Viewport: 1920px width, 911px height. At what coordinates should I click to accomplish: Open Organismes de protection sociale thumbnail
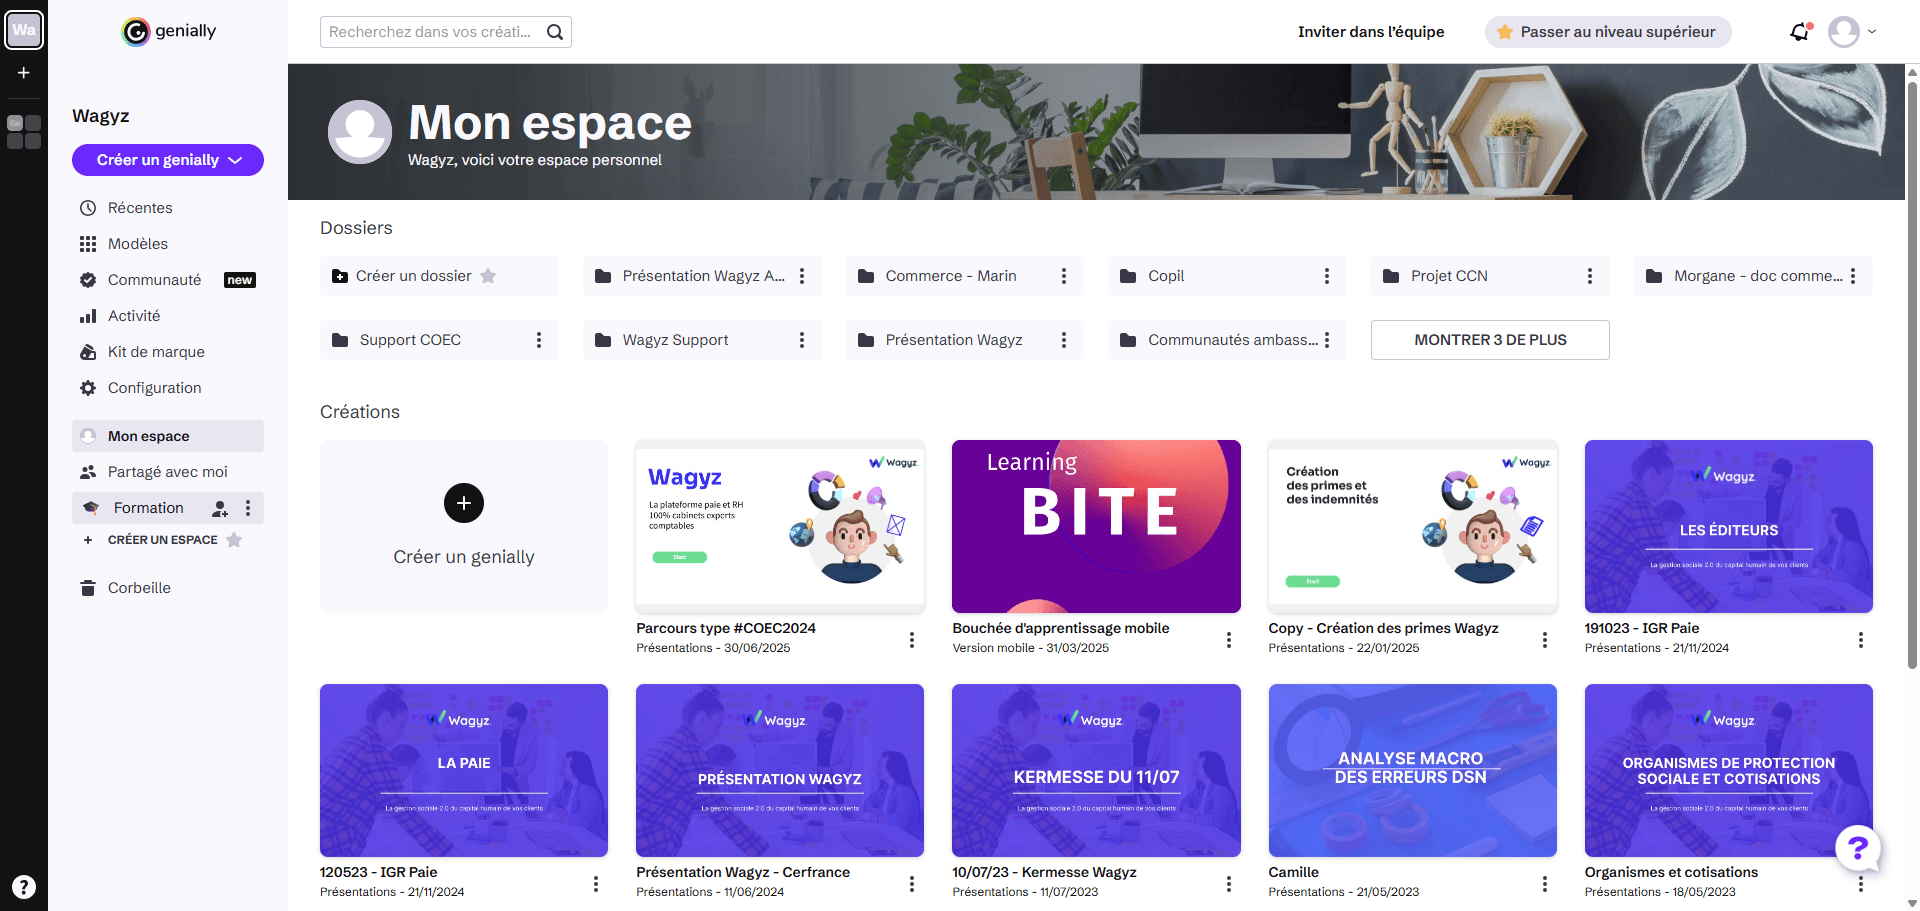[1729, 770]
